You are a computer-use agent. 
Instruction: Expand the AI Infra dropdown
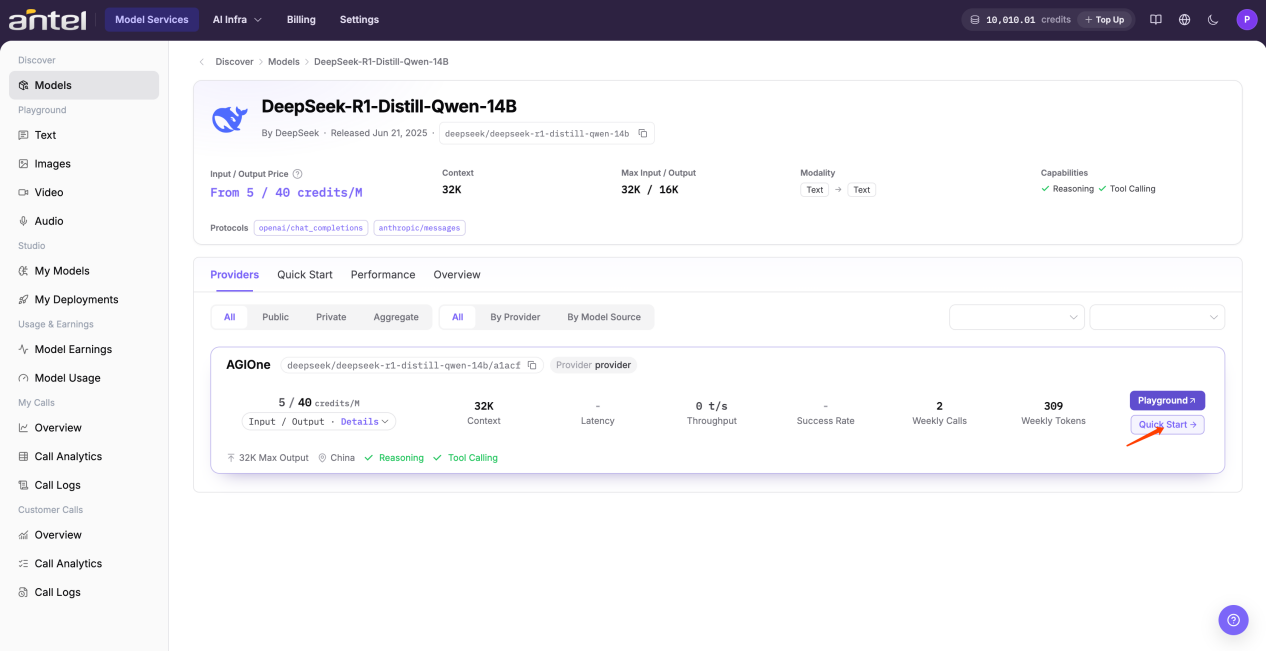237,19
